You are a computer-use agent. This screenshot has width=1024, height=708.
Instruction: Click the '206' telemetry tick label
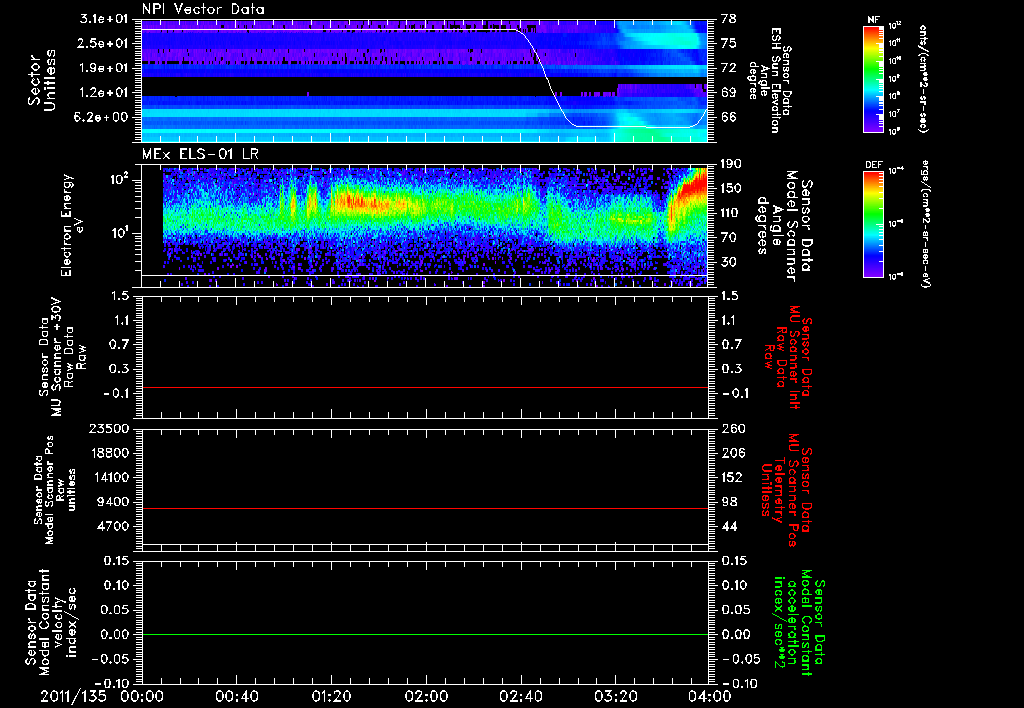733,453
